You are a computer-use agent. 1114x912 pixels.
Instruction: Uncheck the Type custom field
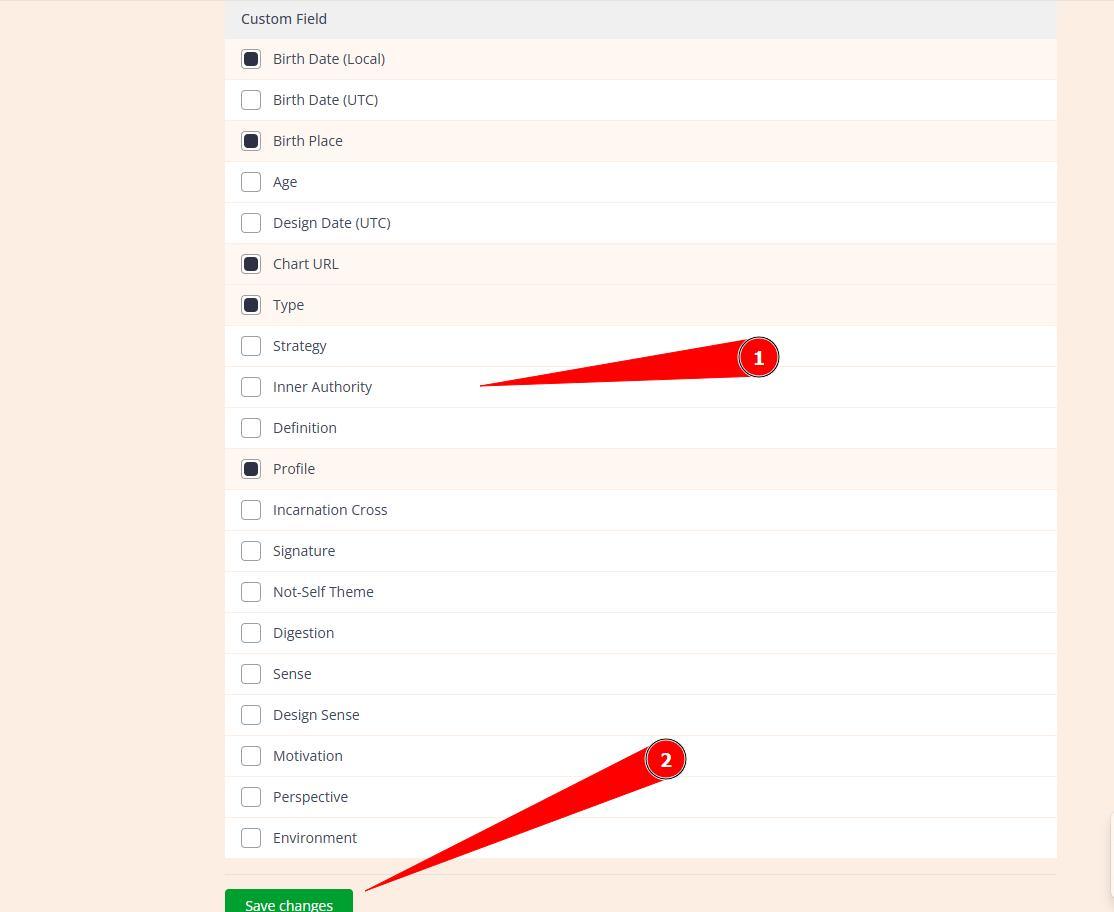[251, 305]
